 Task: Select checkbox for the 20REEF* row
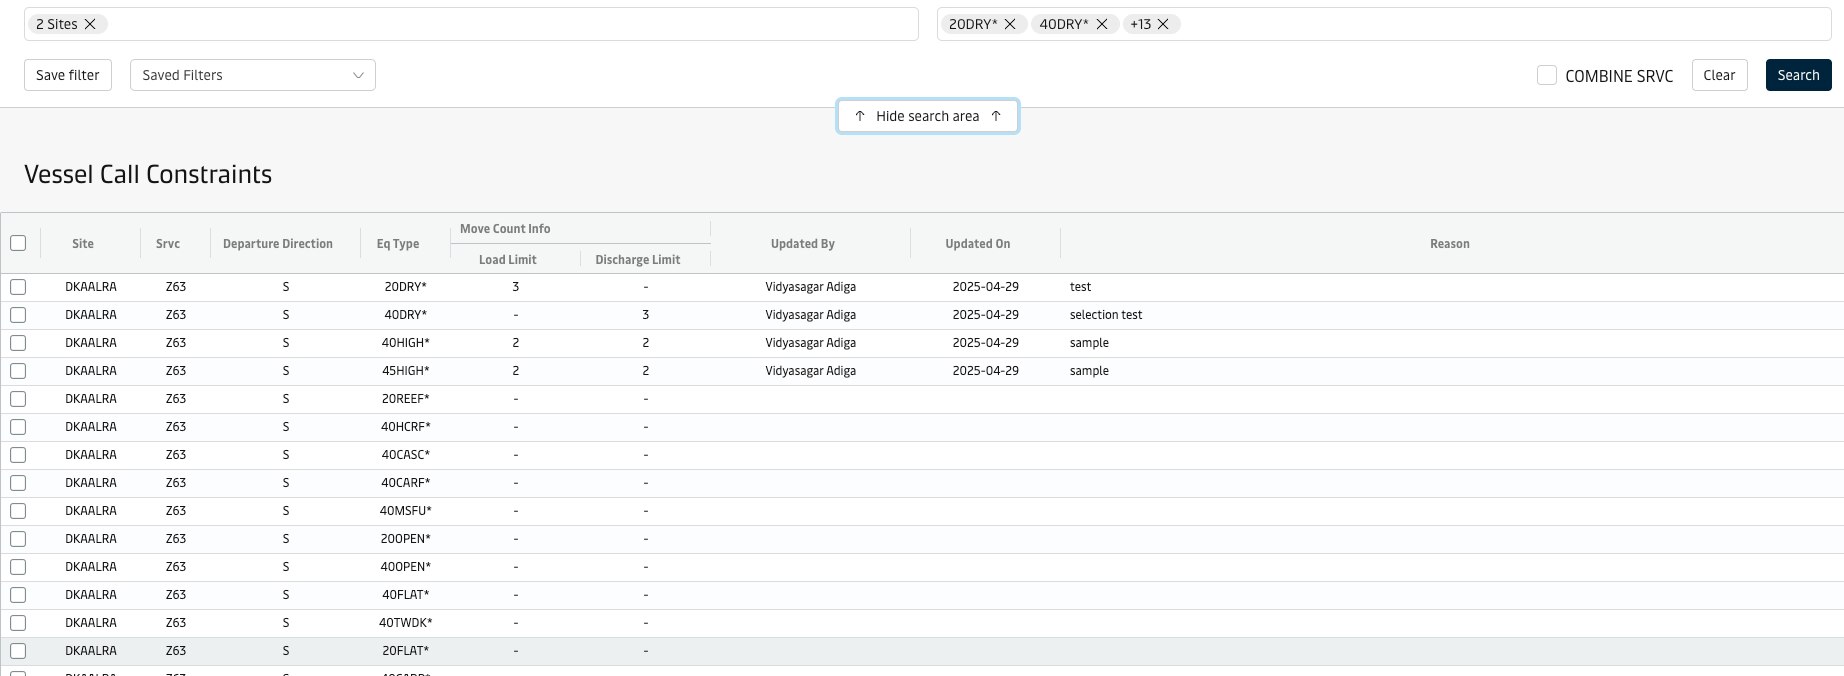(18, 399)
